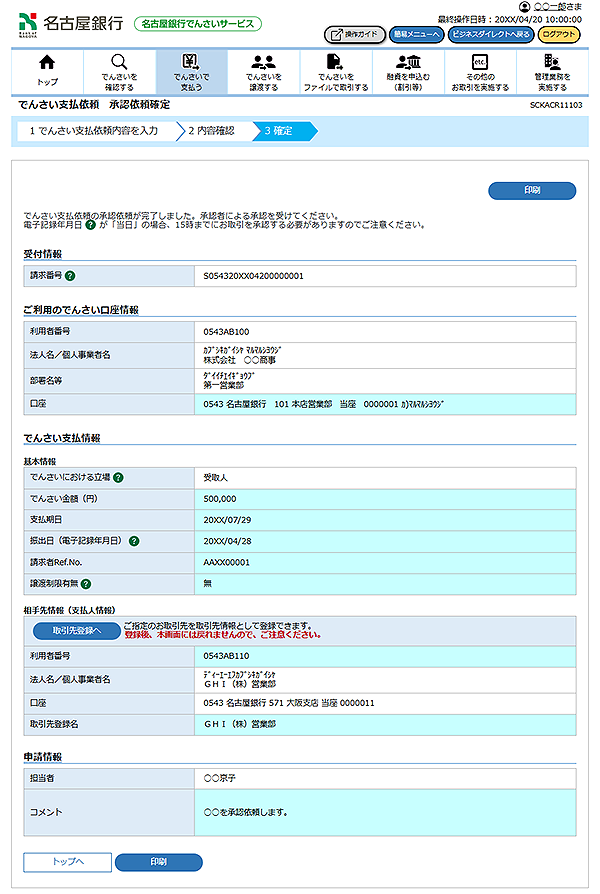
Task: Click help icon beside でんさいにおける立場
Action: tap(118, 478)
